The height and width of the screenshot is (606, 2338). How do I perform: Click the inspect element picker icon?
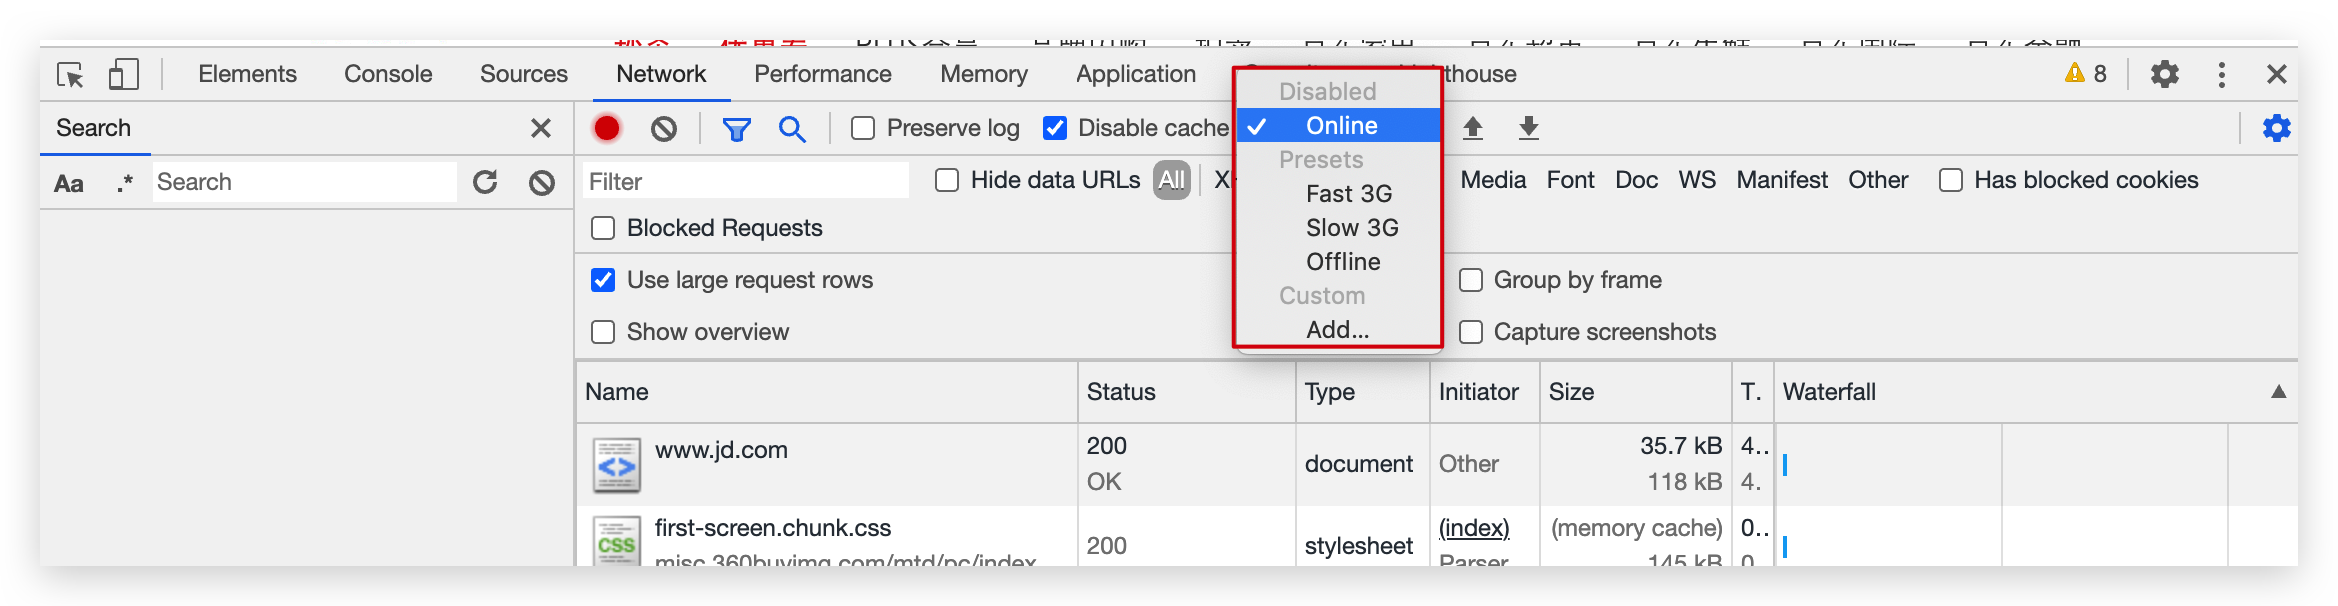(70, 75)
